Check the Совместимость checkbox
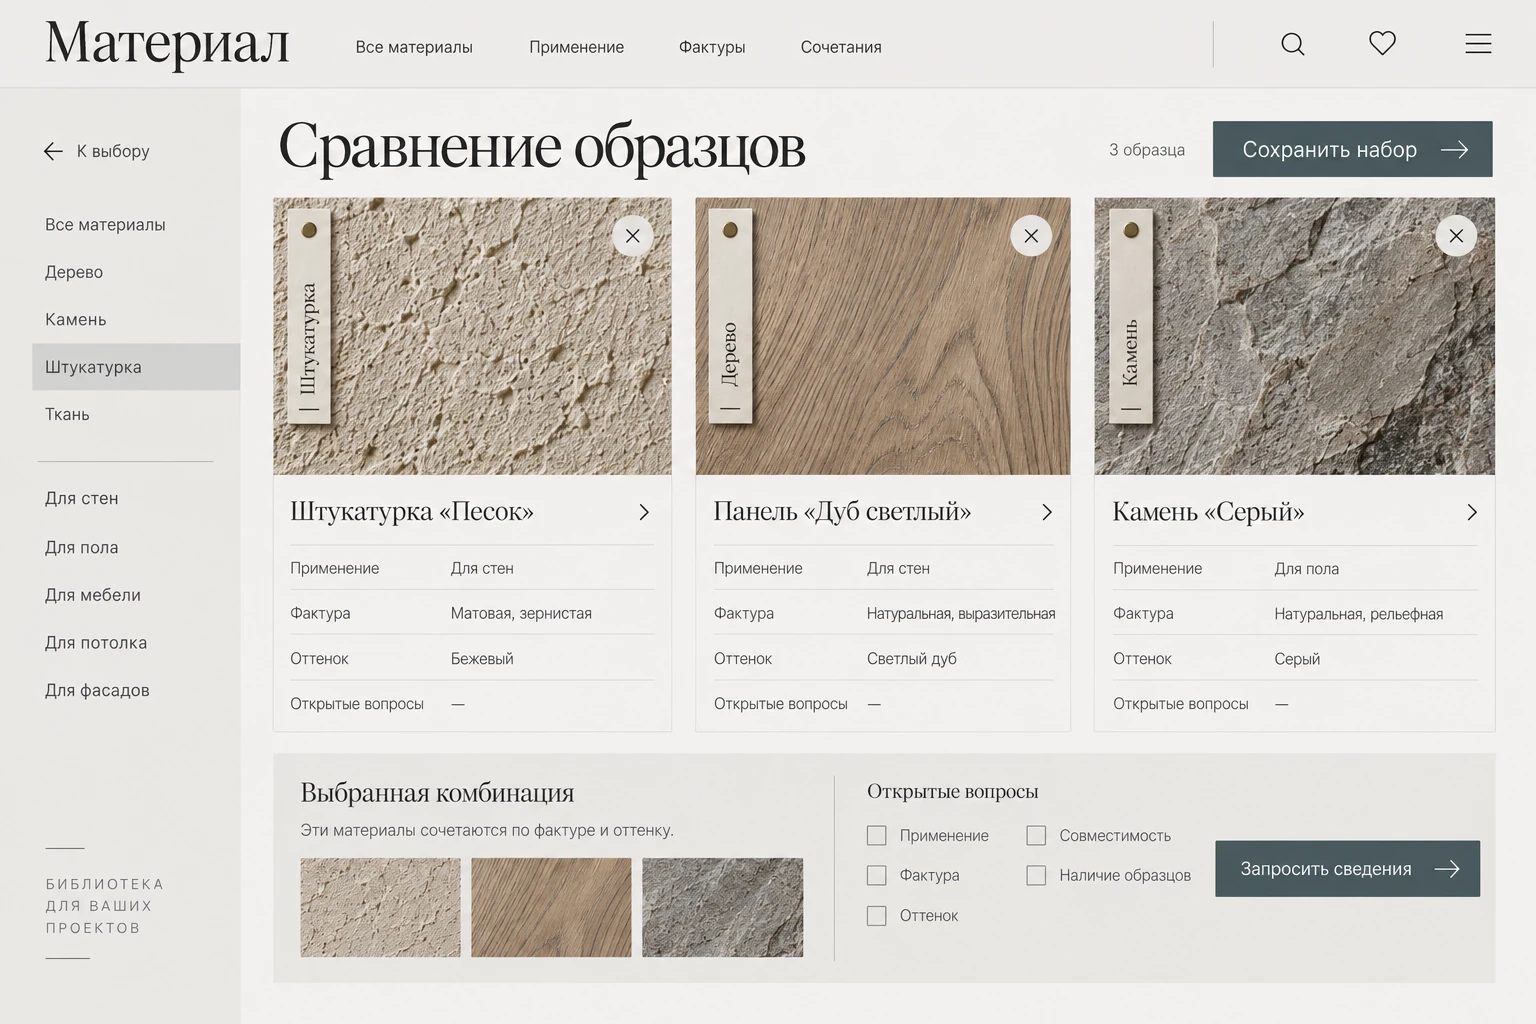Screen dimensions: 1536x1024 [1036, 835]
